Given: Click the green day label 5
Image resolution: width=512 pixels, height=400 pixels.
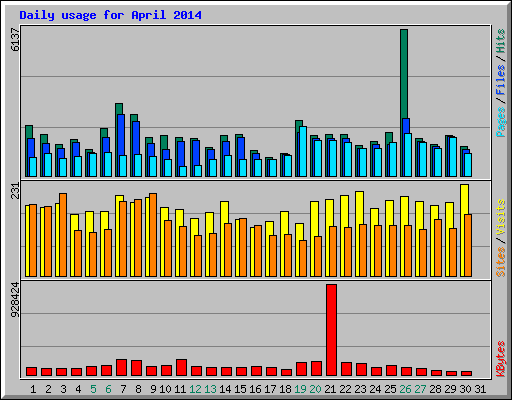Looking at the screenshot, I should tap(93, 389).
